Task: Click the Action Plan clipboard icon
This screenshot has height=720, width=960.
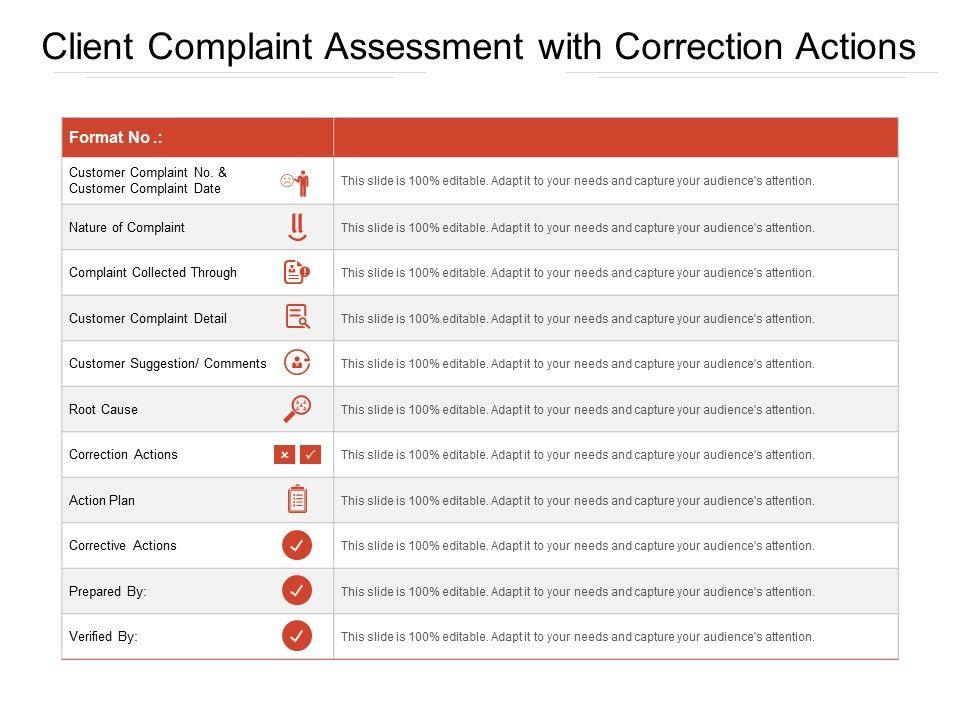Action: click(297, 498)
